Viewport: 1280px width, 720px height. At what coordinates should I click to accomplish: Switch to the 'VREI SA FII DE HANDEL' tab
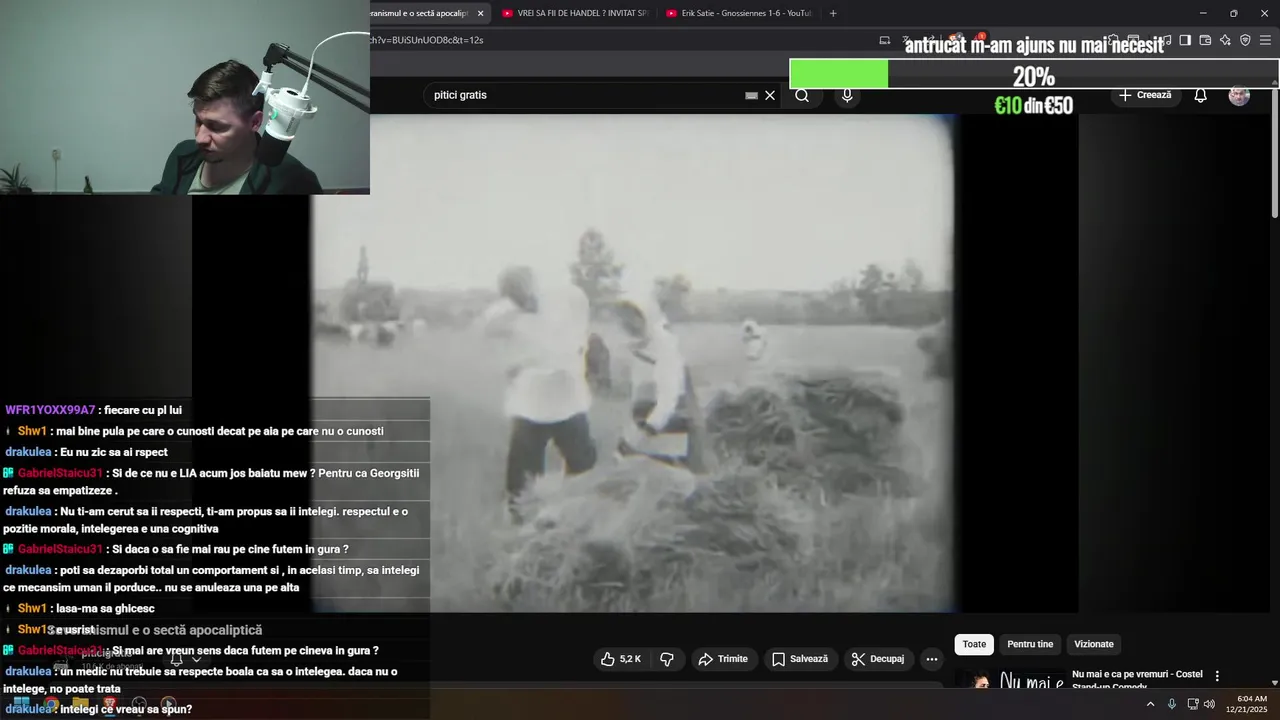click(575, 13)
